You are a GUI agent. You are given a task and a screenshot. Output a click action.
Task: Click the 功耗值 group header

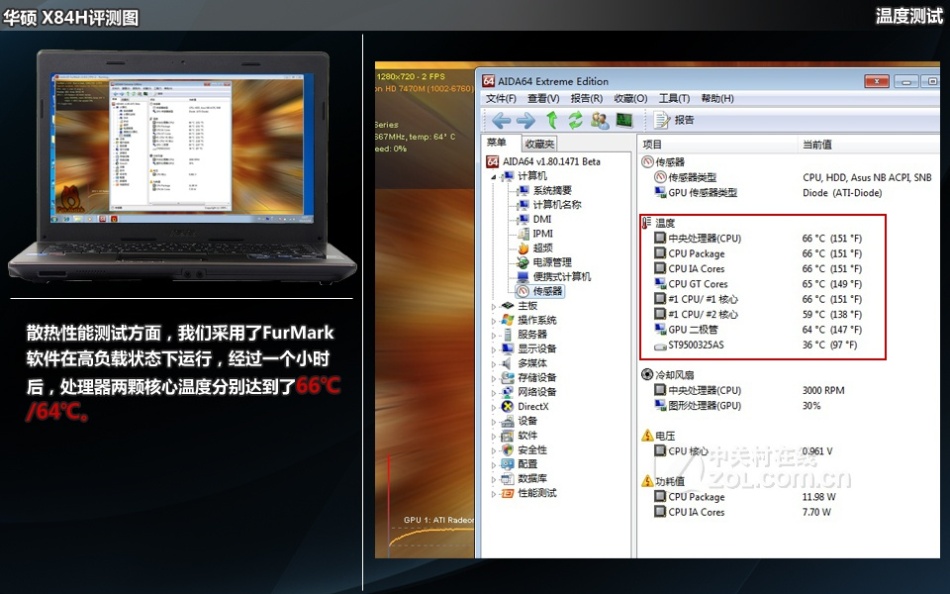click(663, 481)
